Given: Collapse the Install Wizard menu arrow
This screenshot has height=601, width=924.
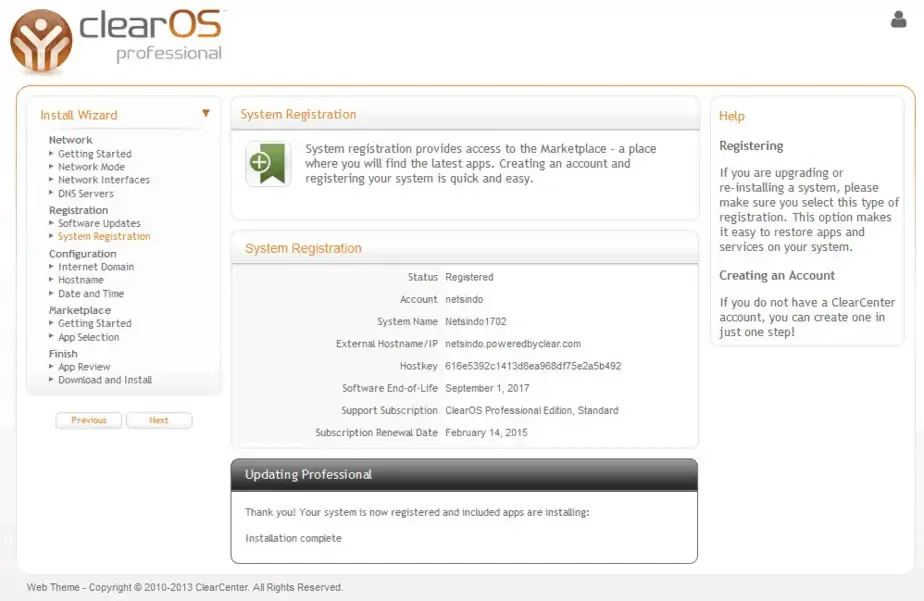Looking at the screenshot, I should point(206,114).
